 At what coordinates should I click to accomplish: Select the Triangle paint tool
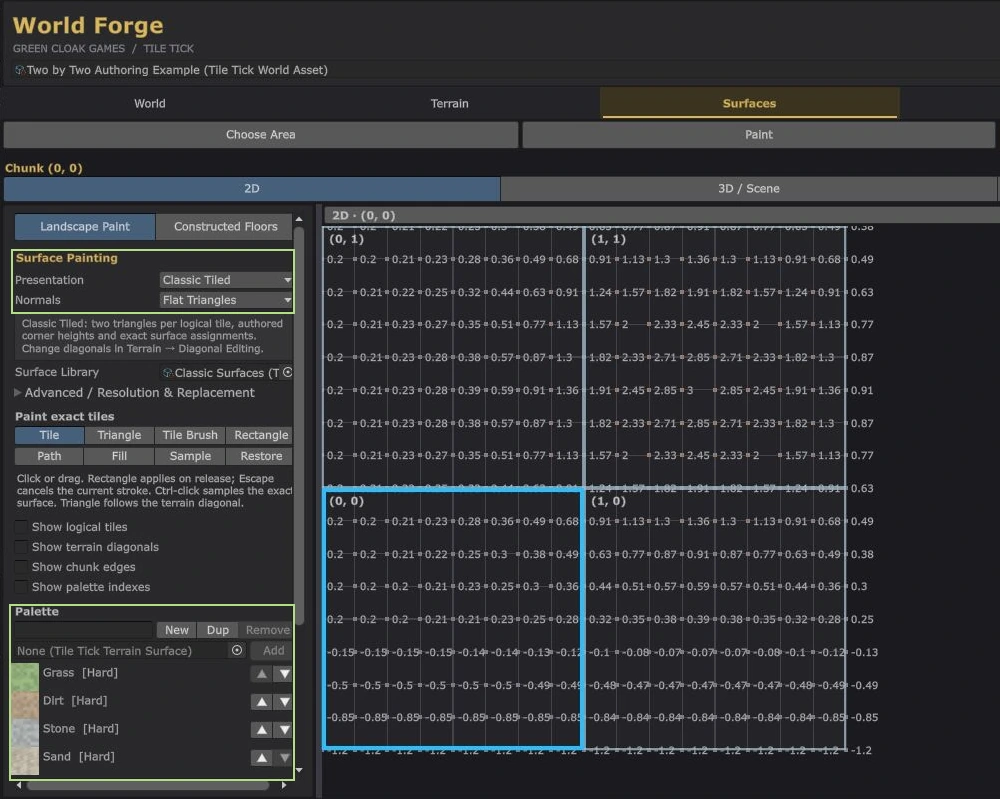coord(119,435)
